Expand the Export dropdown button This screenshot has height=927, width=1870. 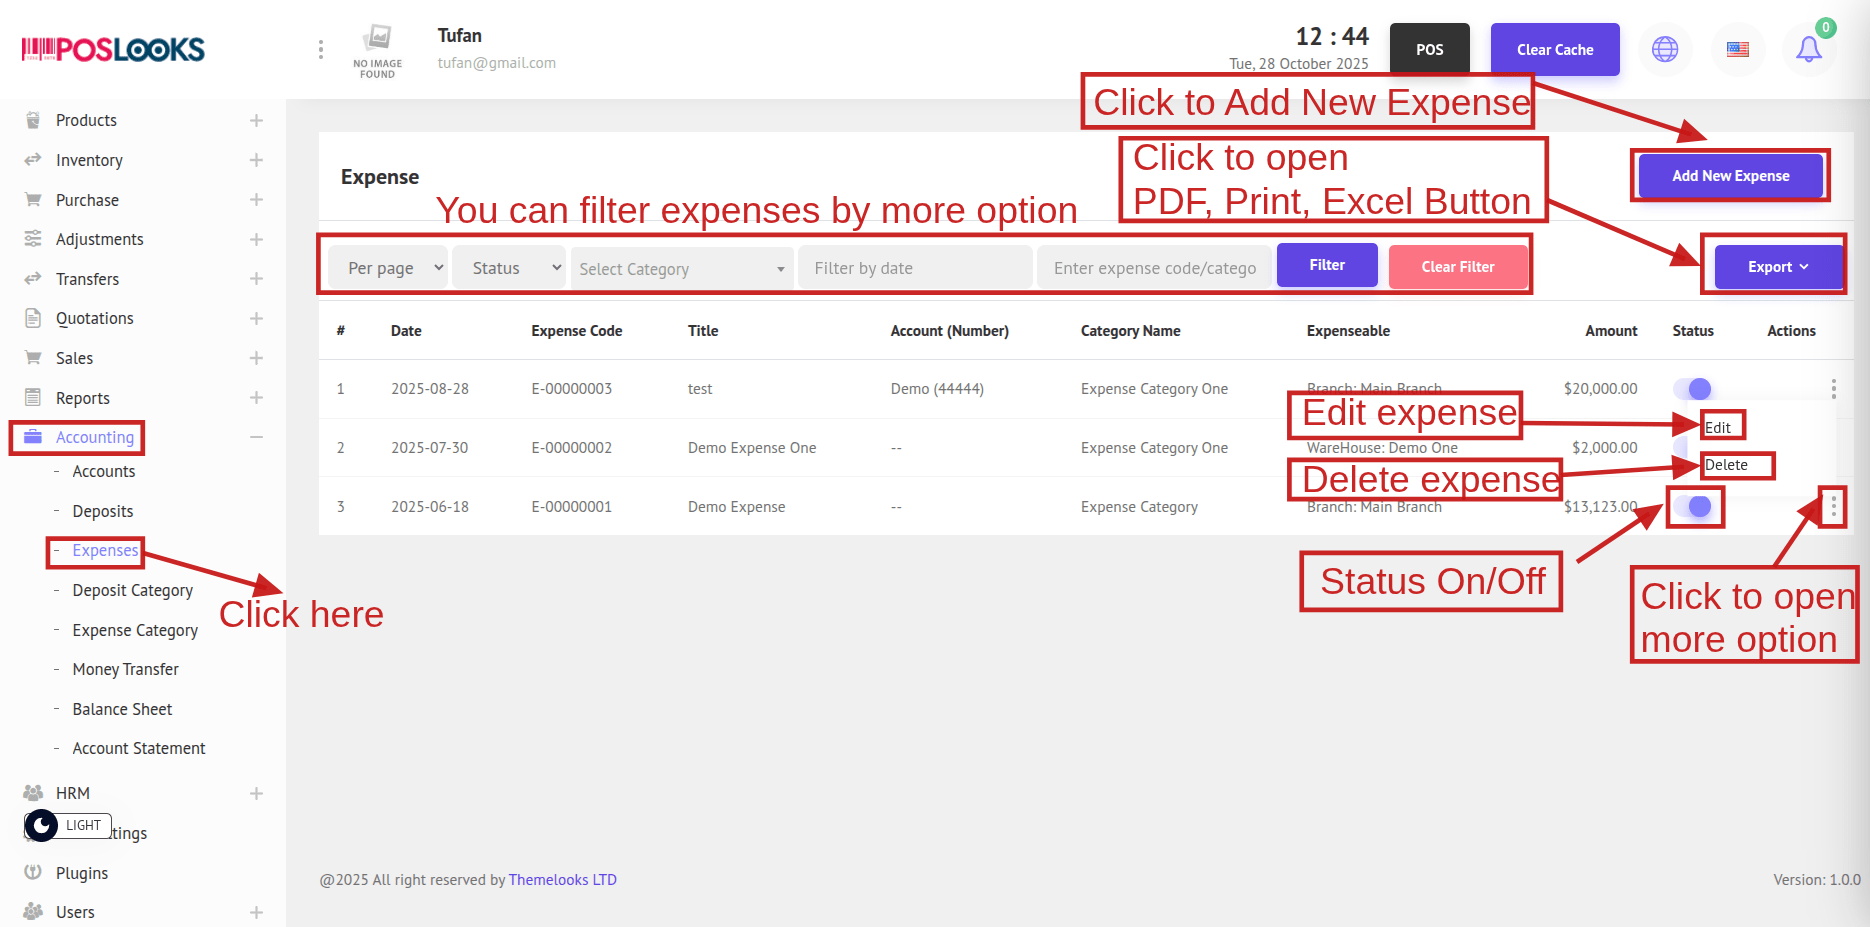1777,267
